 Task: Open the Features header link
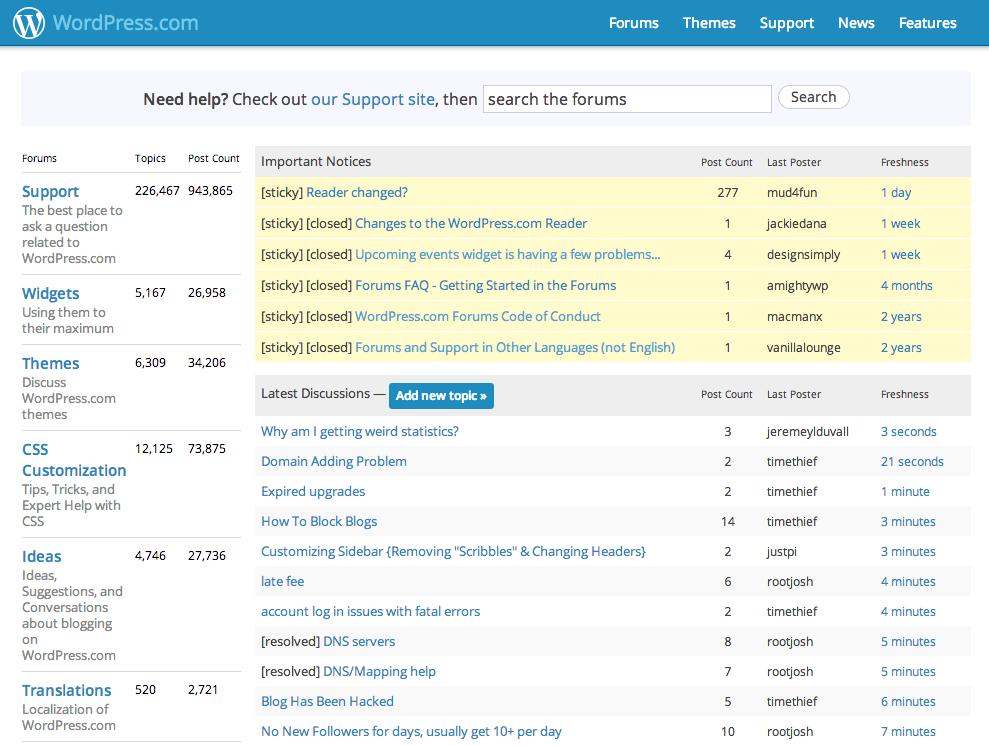coord(927,23)
